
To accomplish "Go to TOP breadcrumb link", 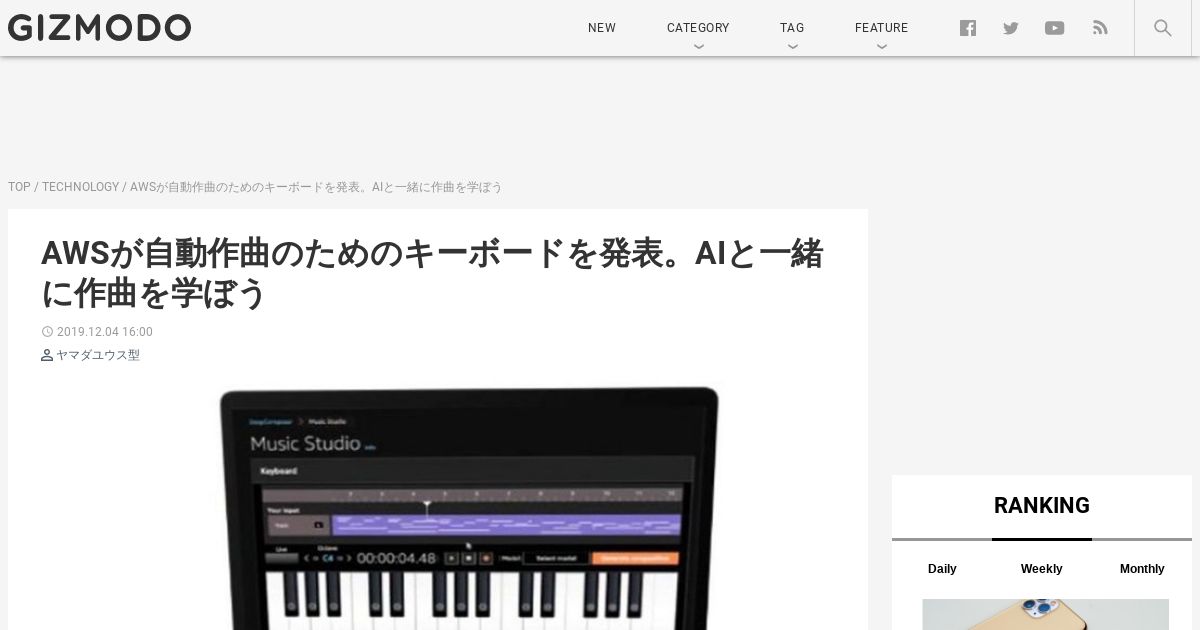I will tap(19, 187).
